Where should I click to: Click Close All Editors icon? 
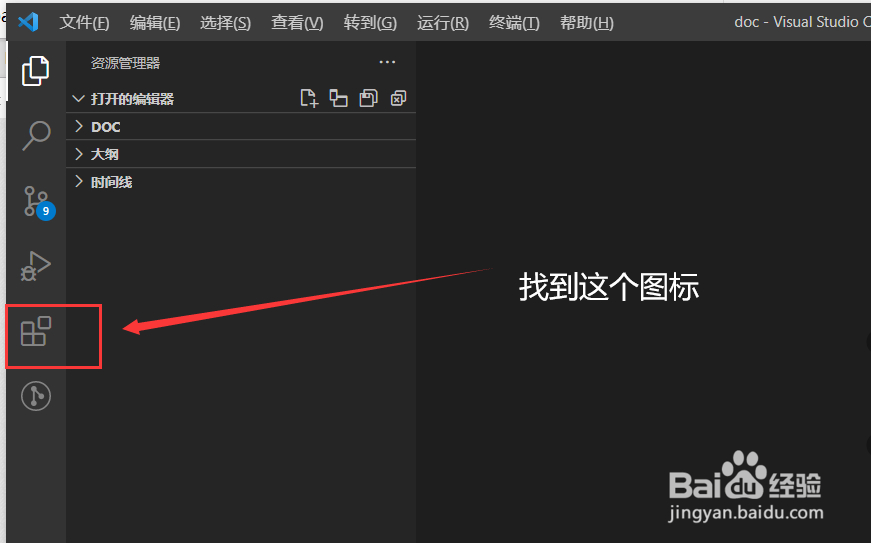coord(398,98)
